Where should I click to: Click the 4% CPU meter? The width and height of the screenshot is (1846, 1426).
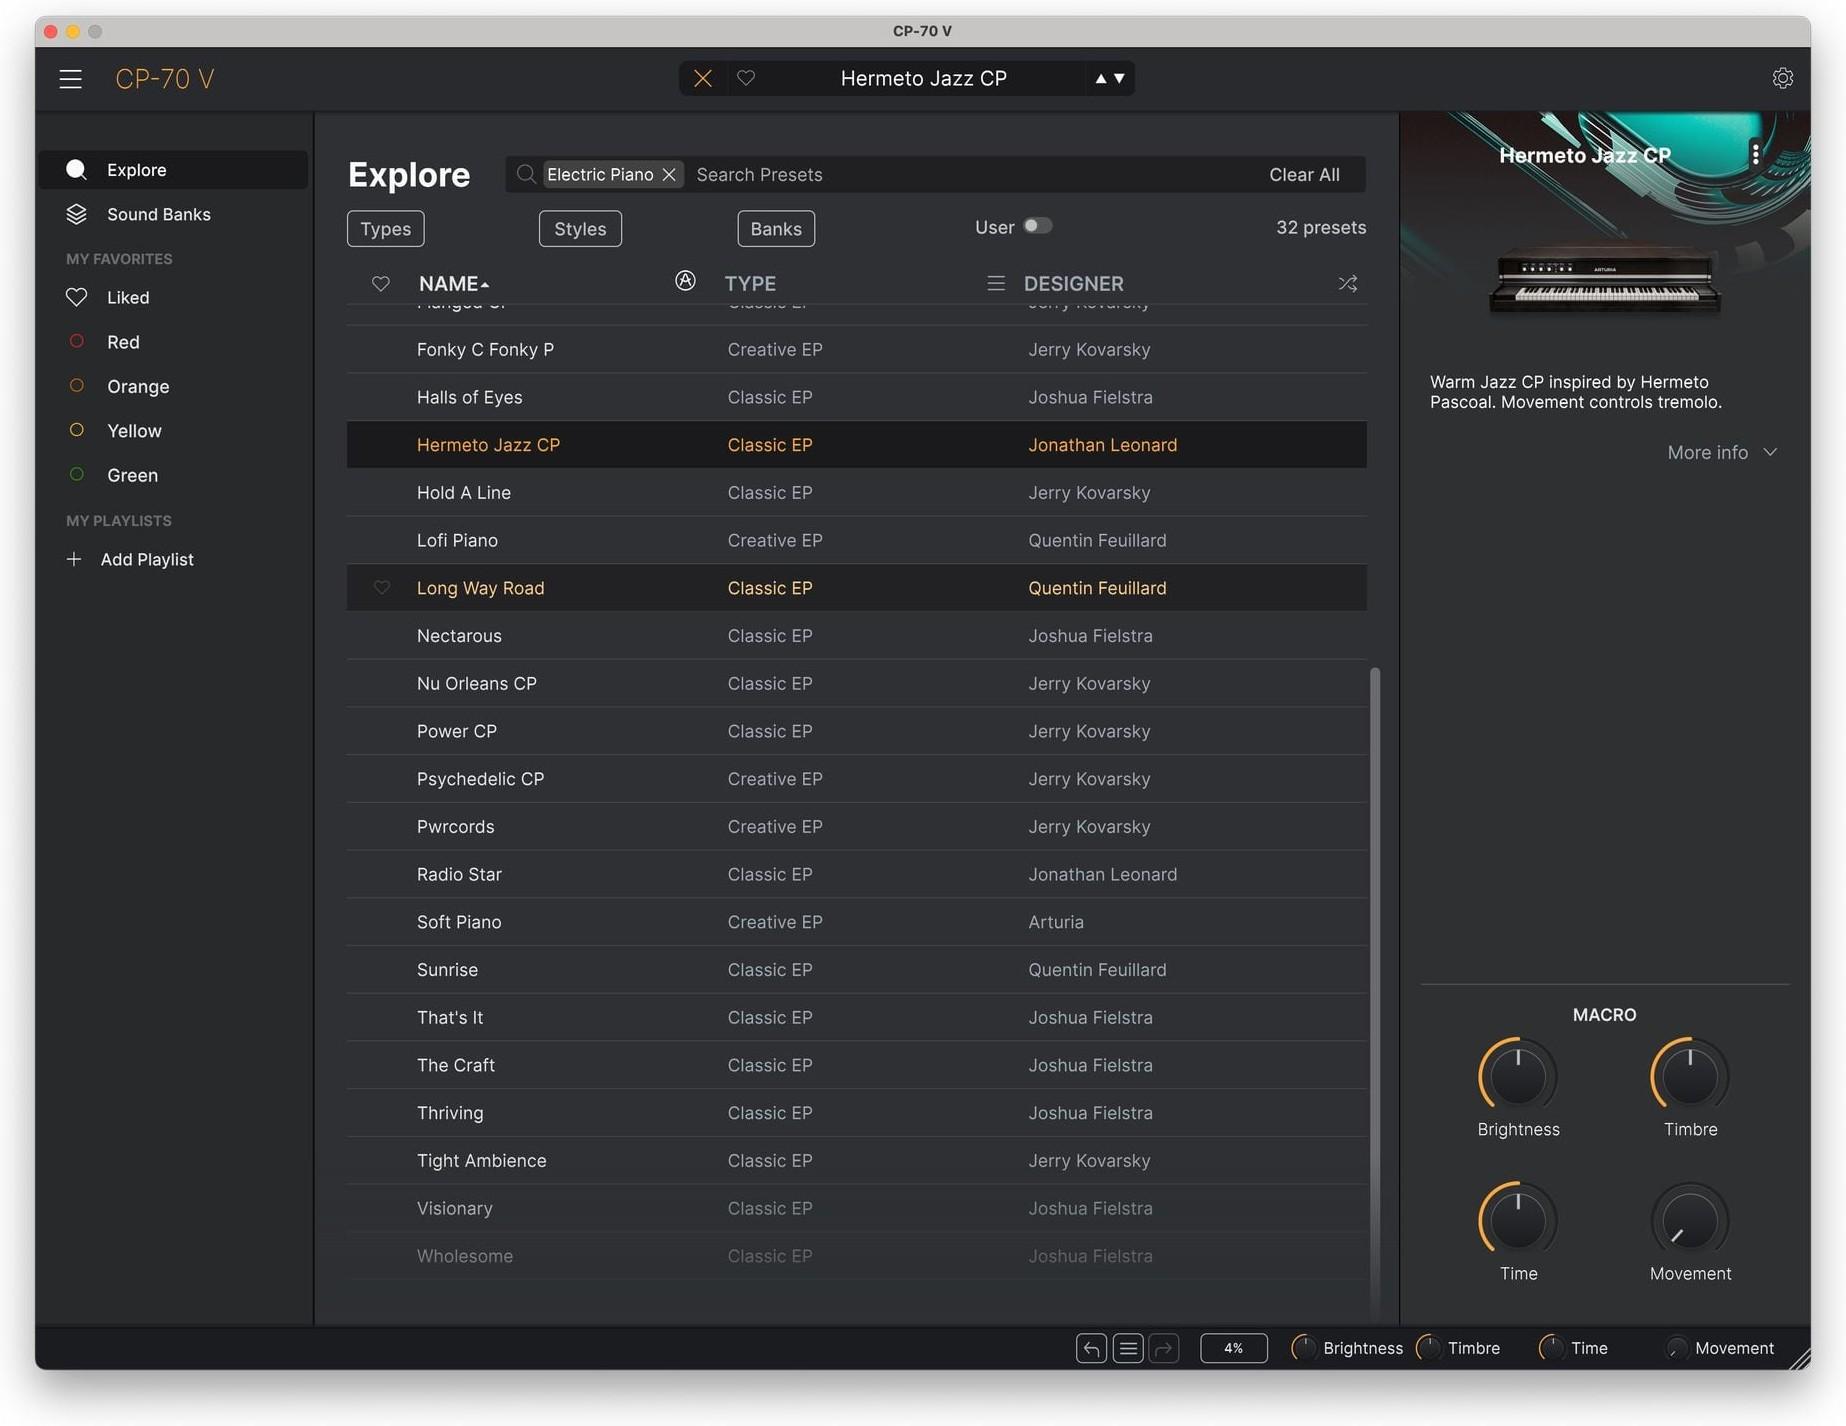[1233, 1348]
